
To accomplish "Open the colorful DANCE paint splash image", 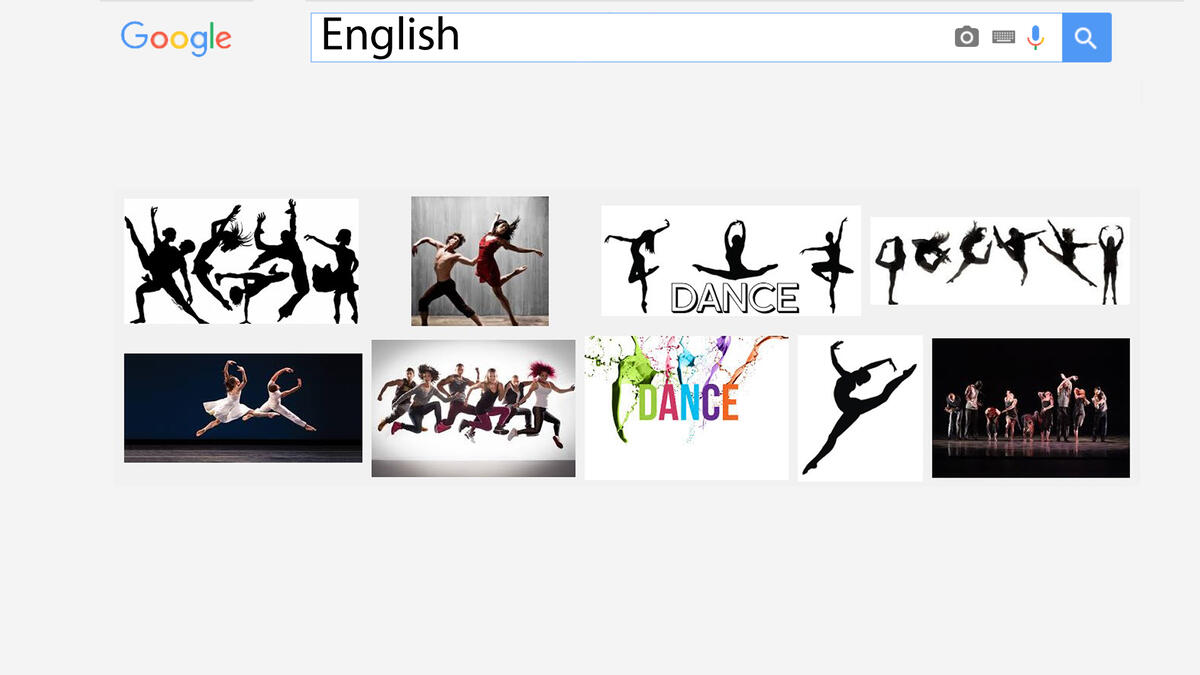I will [686, 407].
